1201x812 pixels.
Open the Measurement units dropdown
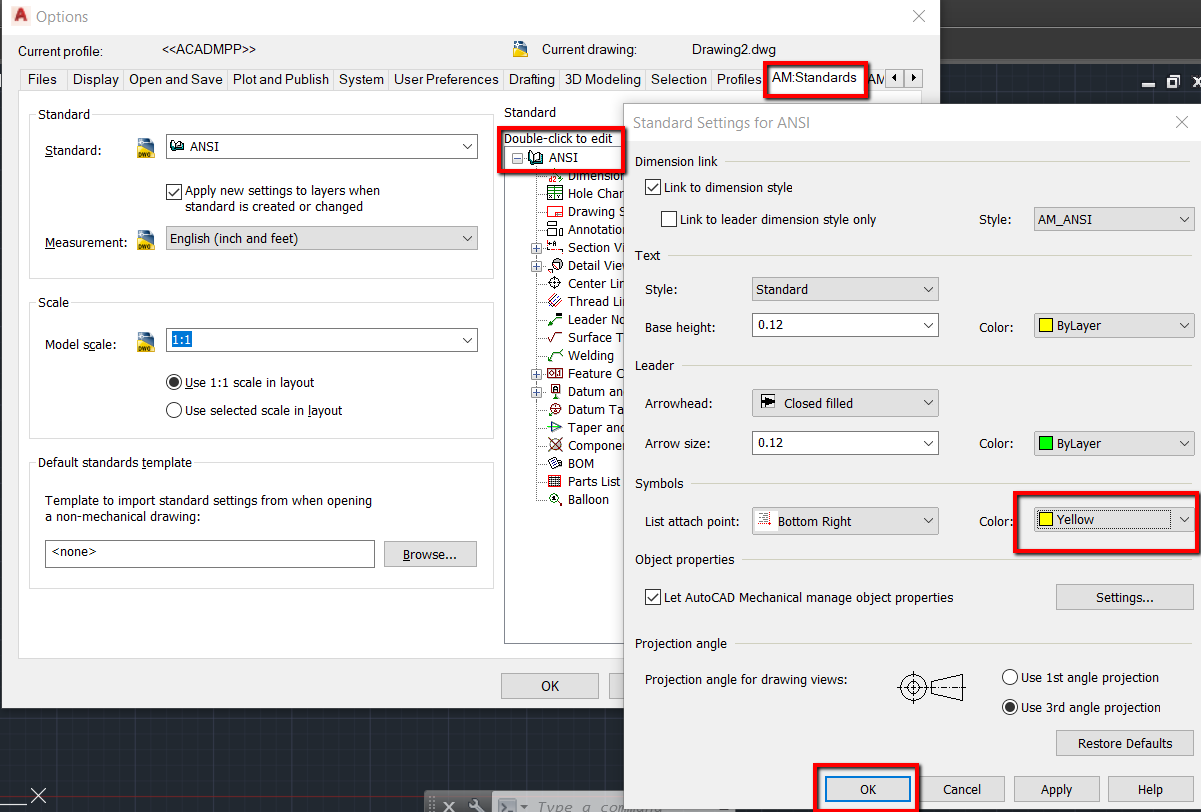coord(469,238)
